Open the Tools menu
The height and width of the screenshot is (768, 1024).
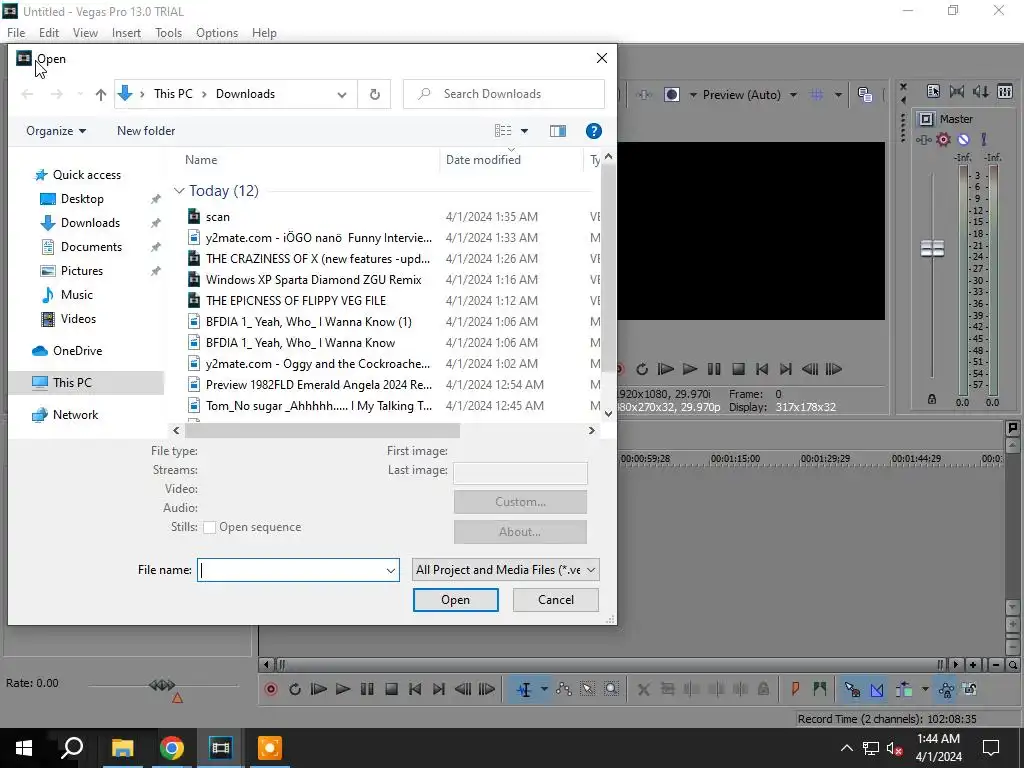coord(168,33)
